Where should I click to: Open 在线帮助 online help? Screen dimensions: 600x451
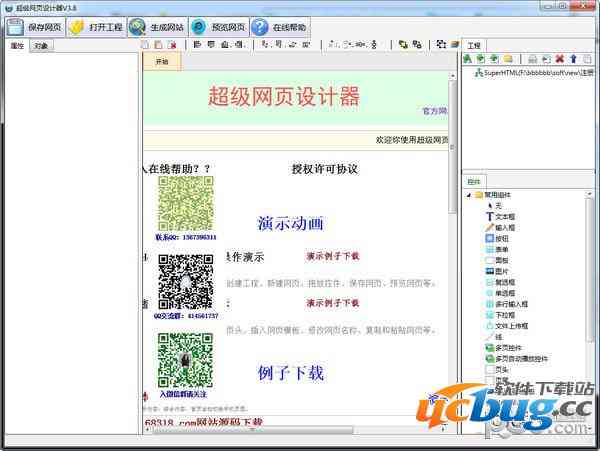click(280, 27)
